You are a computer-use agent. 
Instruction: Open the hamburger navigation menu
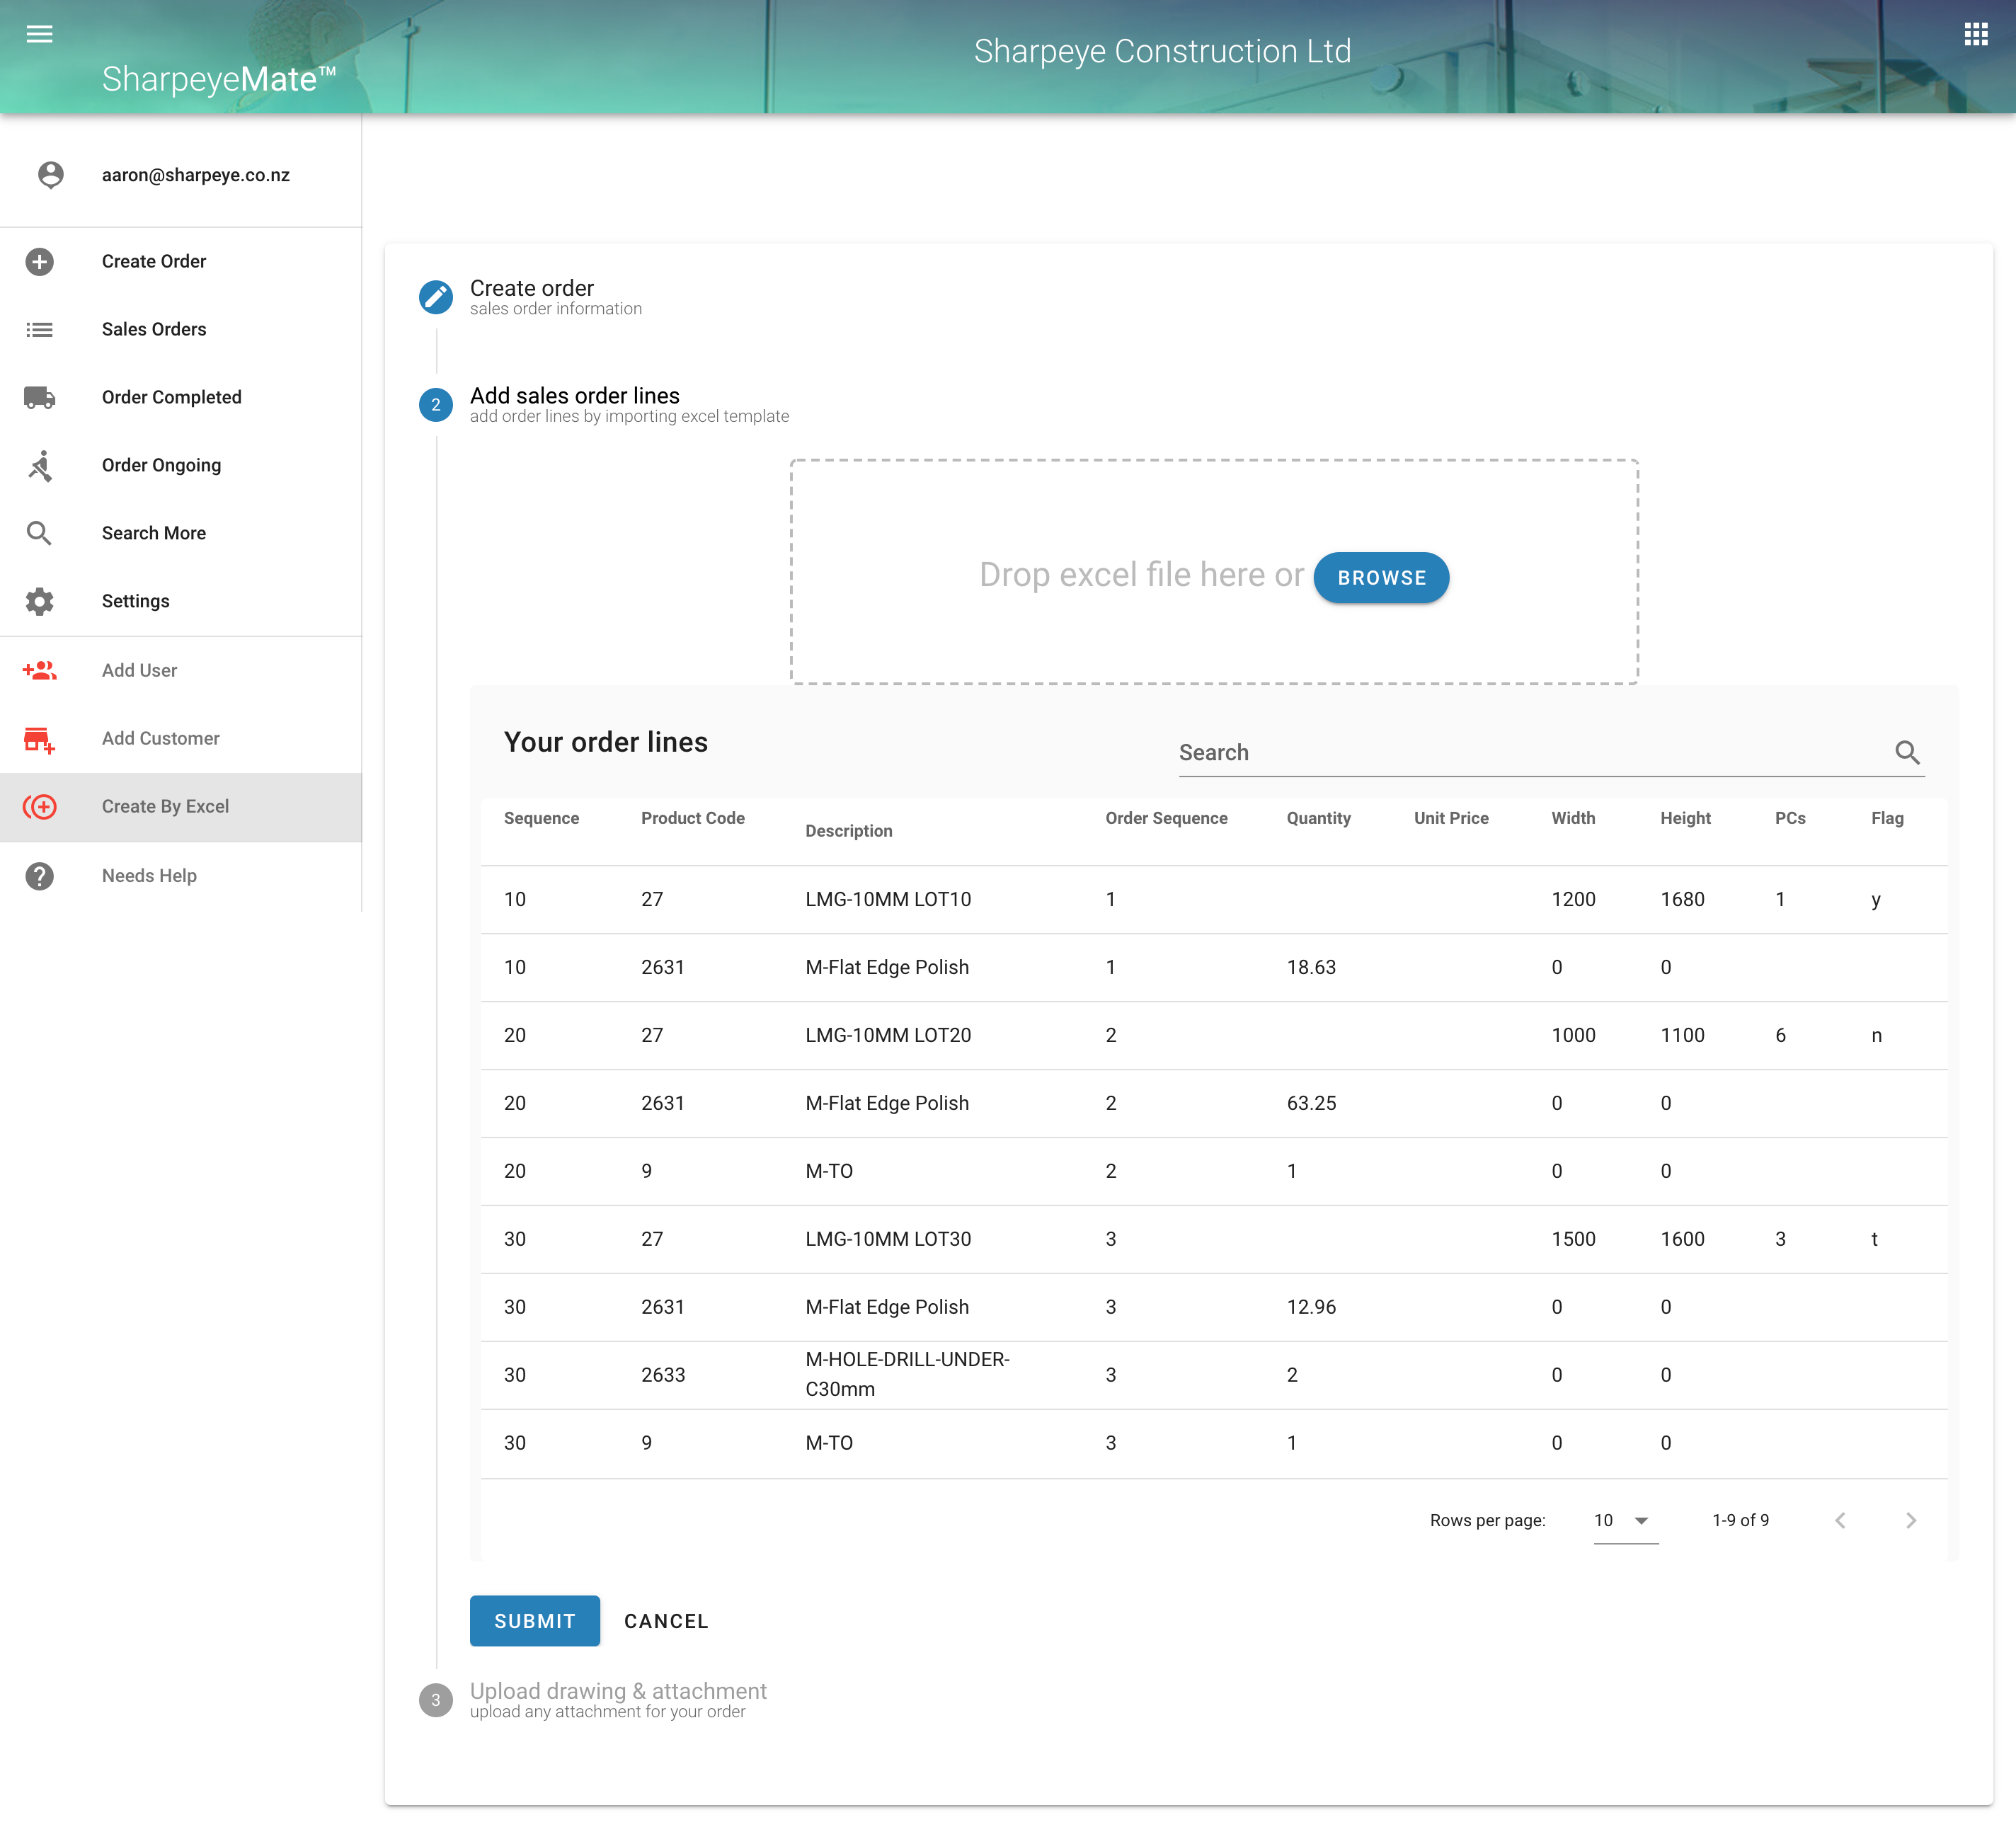point(39,34)
